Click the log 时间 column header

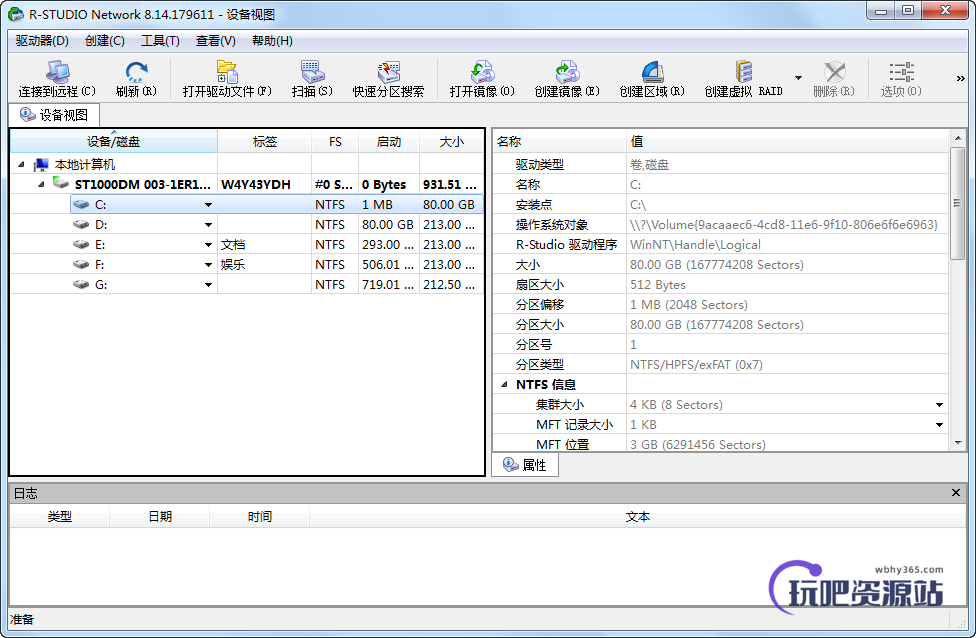(x=260, y=517)
